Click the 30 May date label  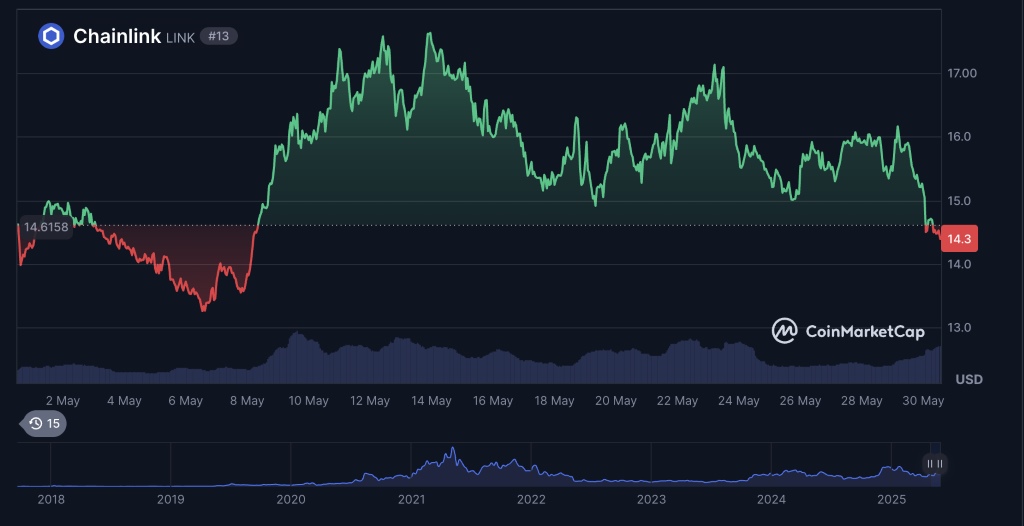(924, 401)
